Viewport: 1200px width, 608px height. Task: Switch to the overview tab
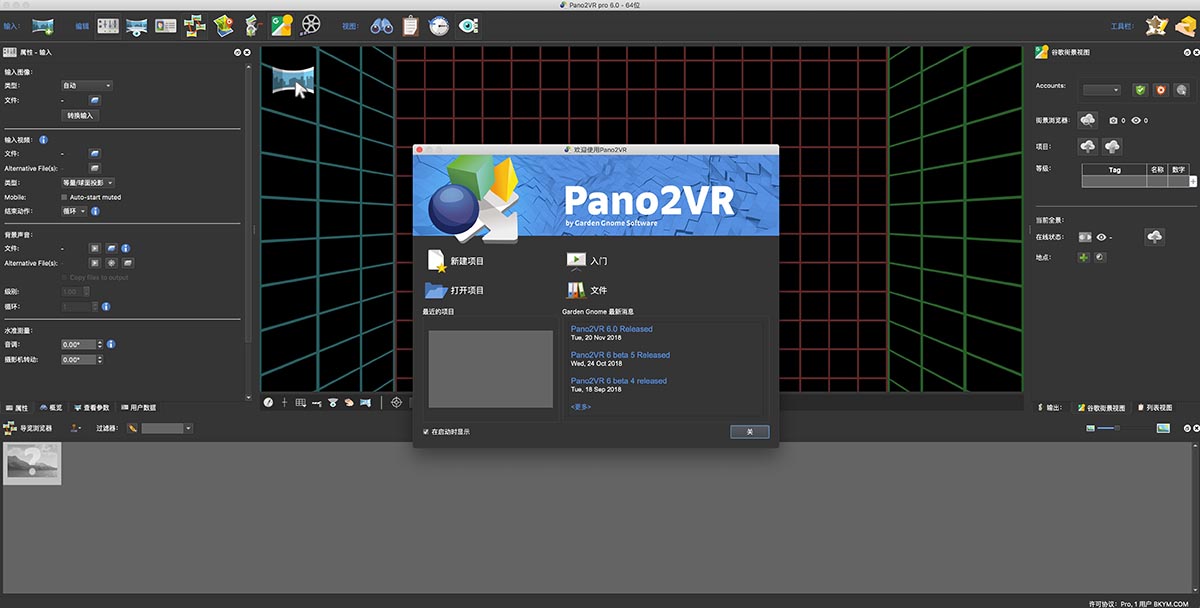(51, 408)
